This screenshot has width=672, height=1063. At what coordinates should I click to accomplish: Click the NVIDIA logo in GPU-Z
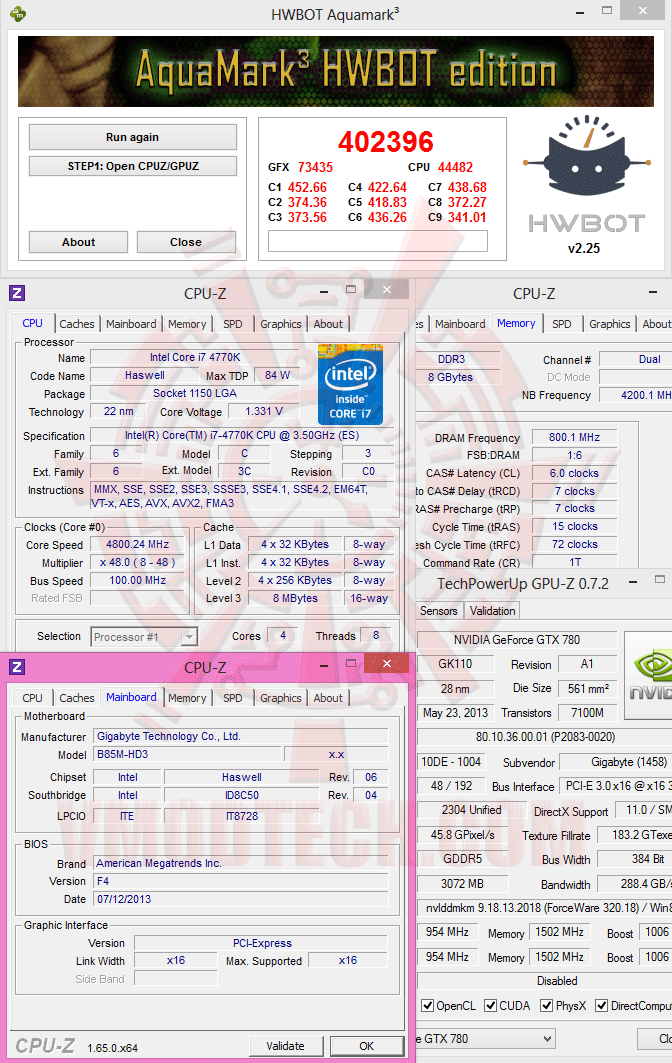pyautogui.click(x=650, y=675)
